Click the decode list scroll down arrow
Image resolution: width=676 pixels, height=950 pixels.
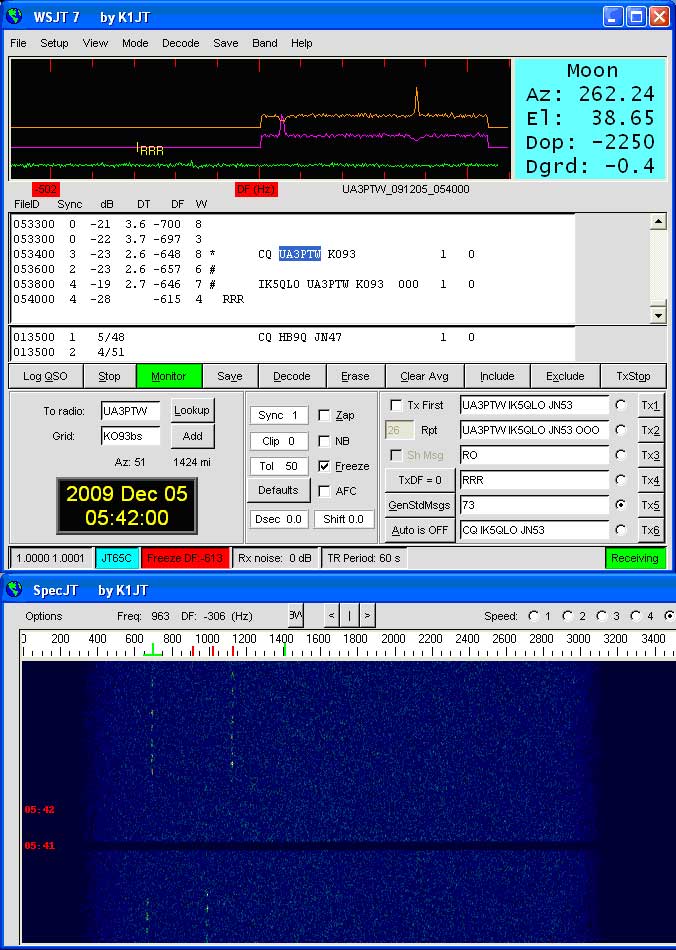[658, 314]
